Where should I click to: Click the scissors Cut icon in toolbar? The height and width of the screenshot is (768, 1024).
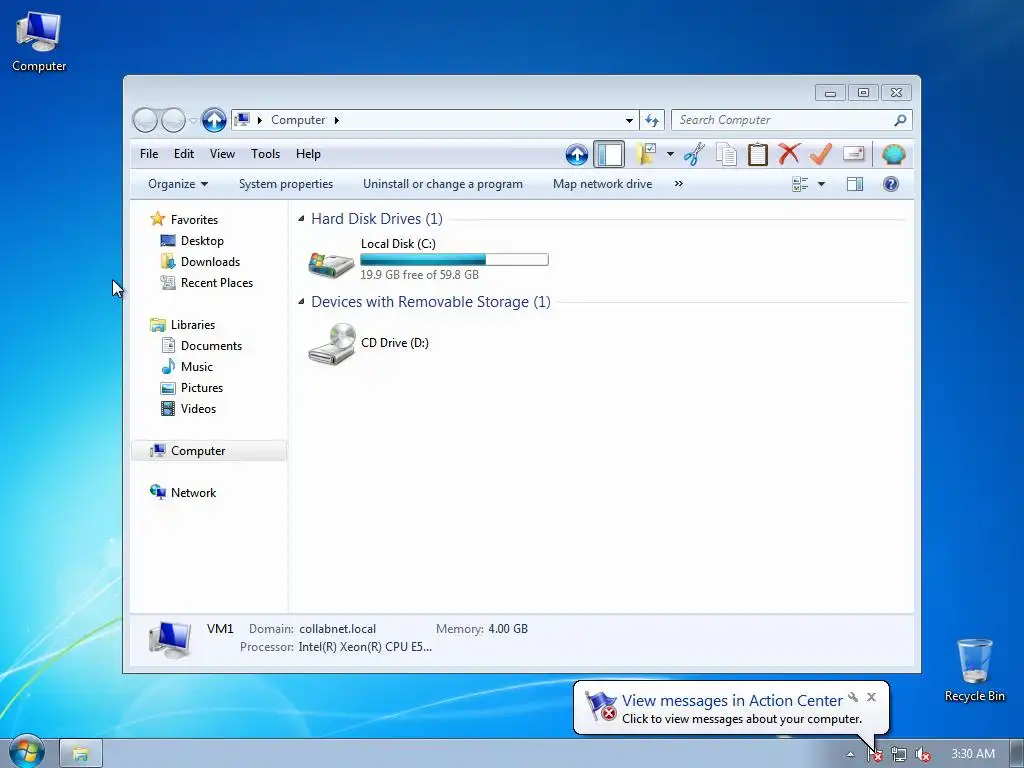coord(694,155)
